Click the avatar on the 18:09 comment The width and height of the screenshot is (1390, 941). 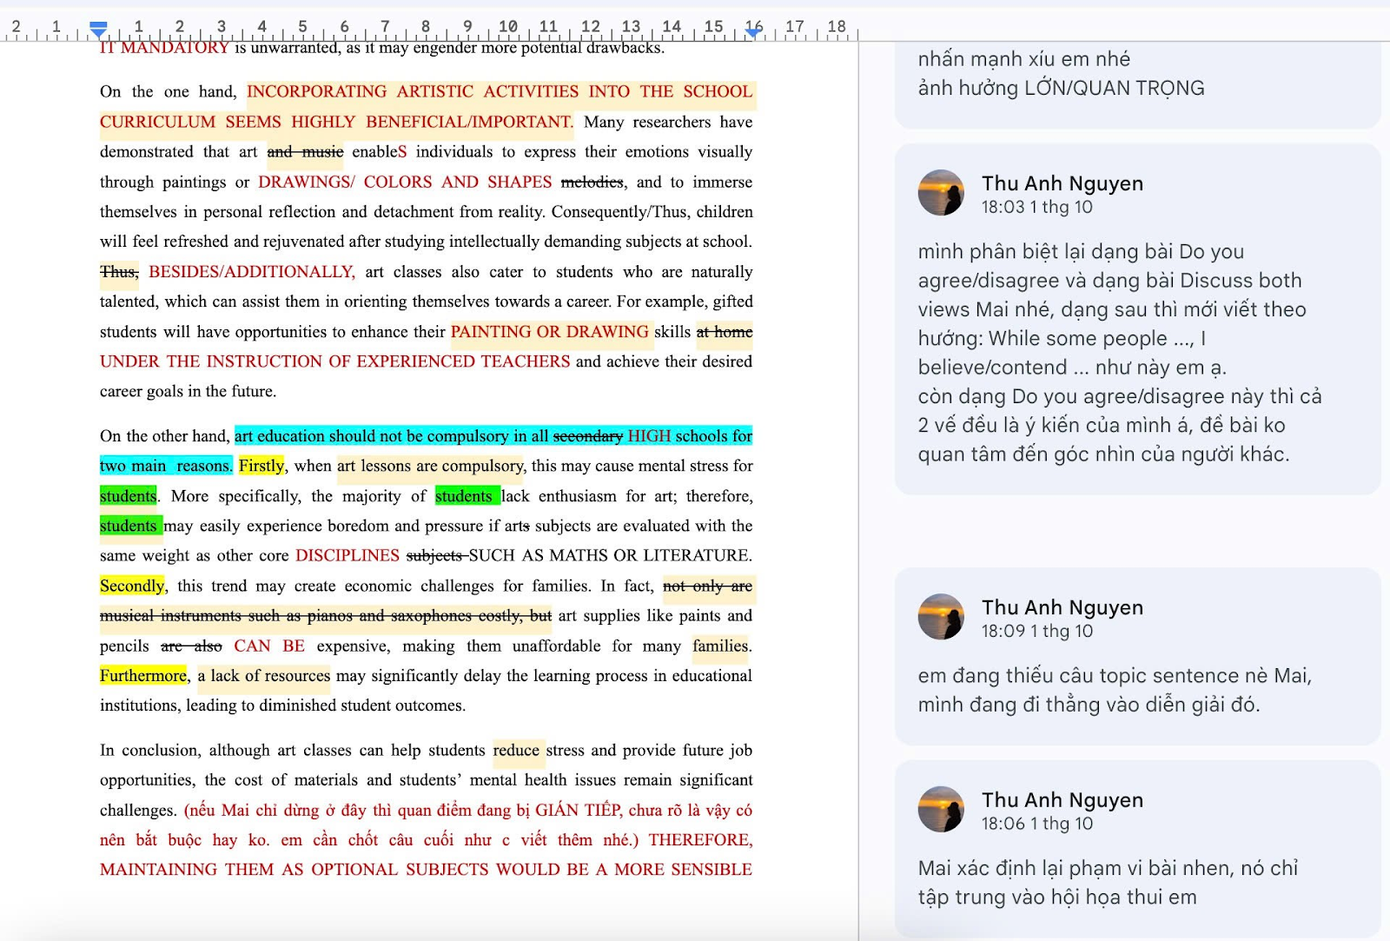click(941, 617)
